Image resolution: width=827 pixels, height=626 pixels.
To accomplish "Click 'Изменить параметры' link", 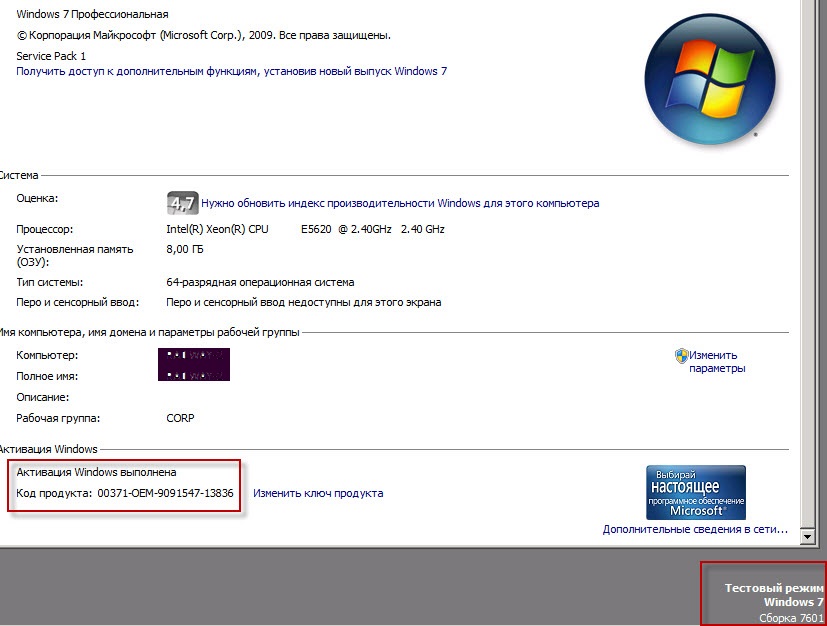I will tap(717, 362).
